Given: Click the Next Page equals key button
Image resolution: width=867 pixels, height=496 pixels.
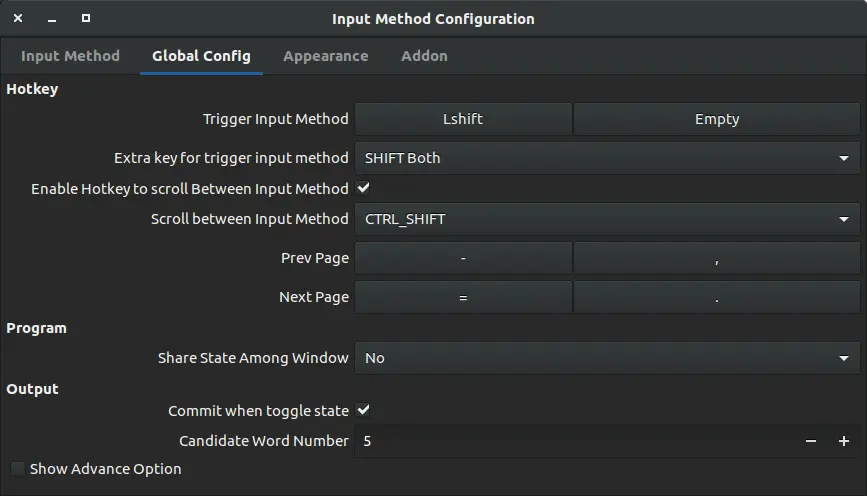Looking at the screenshot, I should coord(463,297).
